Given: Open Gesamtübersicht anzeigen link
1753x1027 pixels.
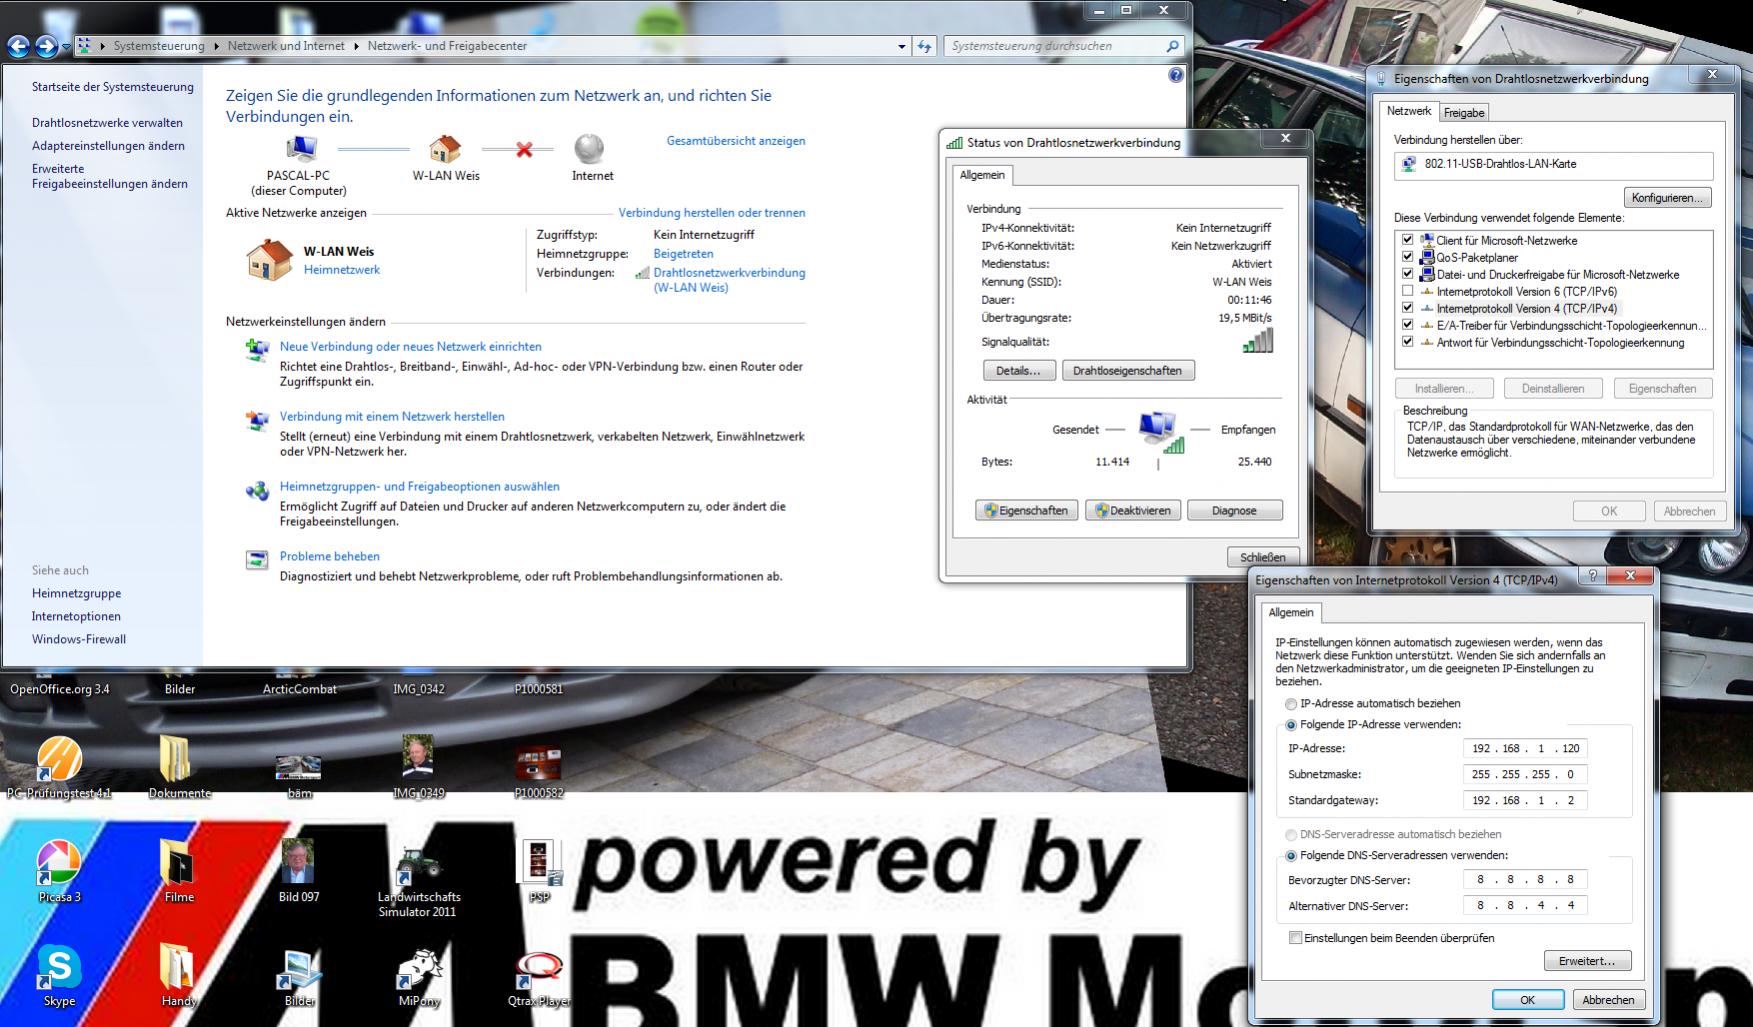Looking at the screenshot, I should (x=736, y=141).
